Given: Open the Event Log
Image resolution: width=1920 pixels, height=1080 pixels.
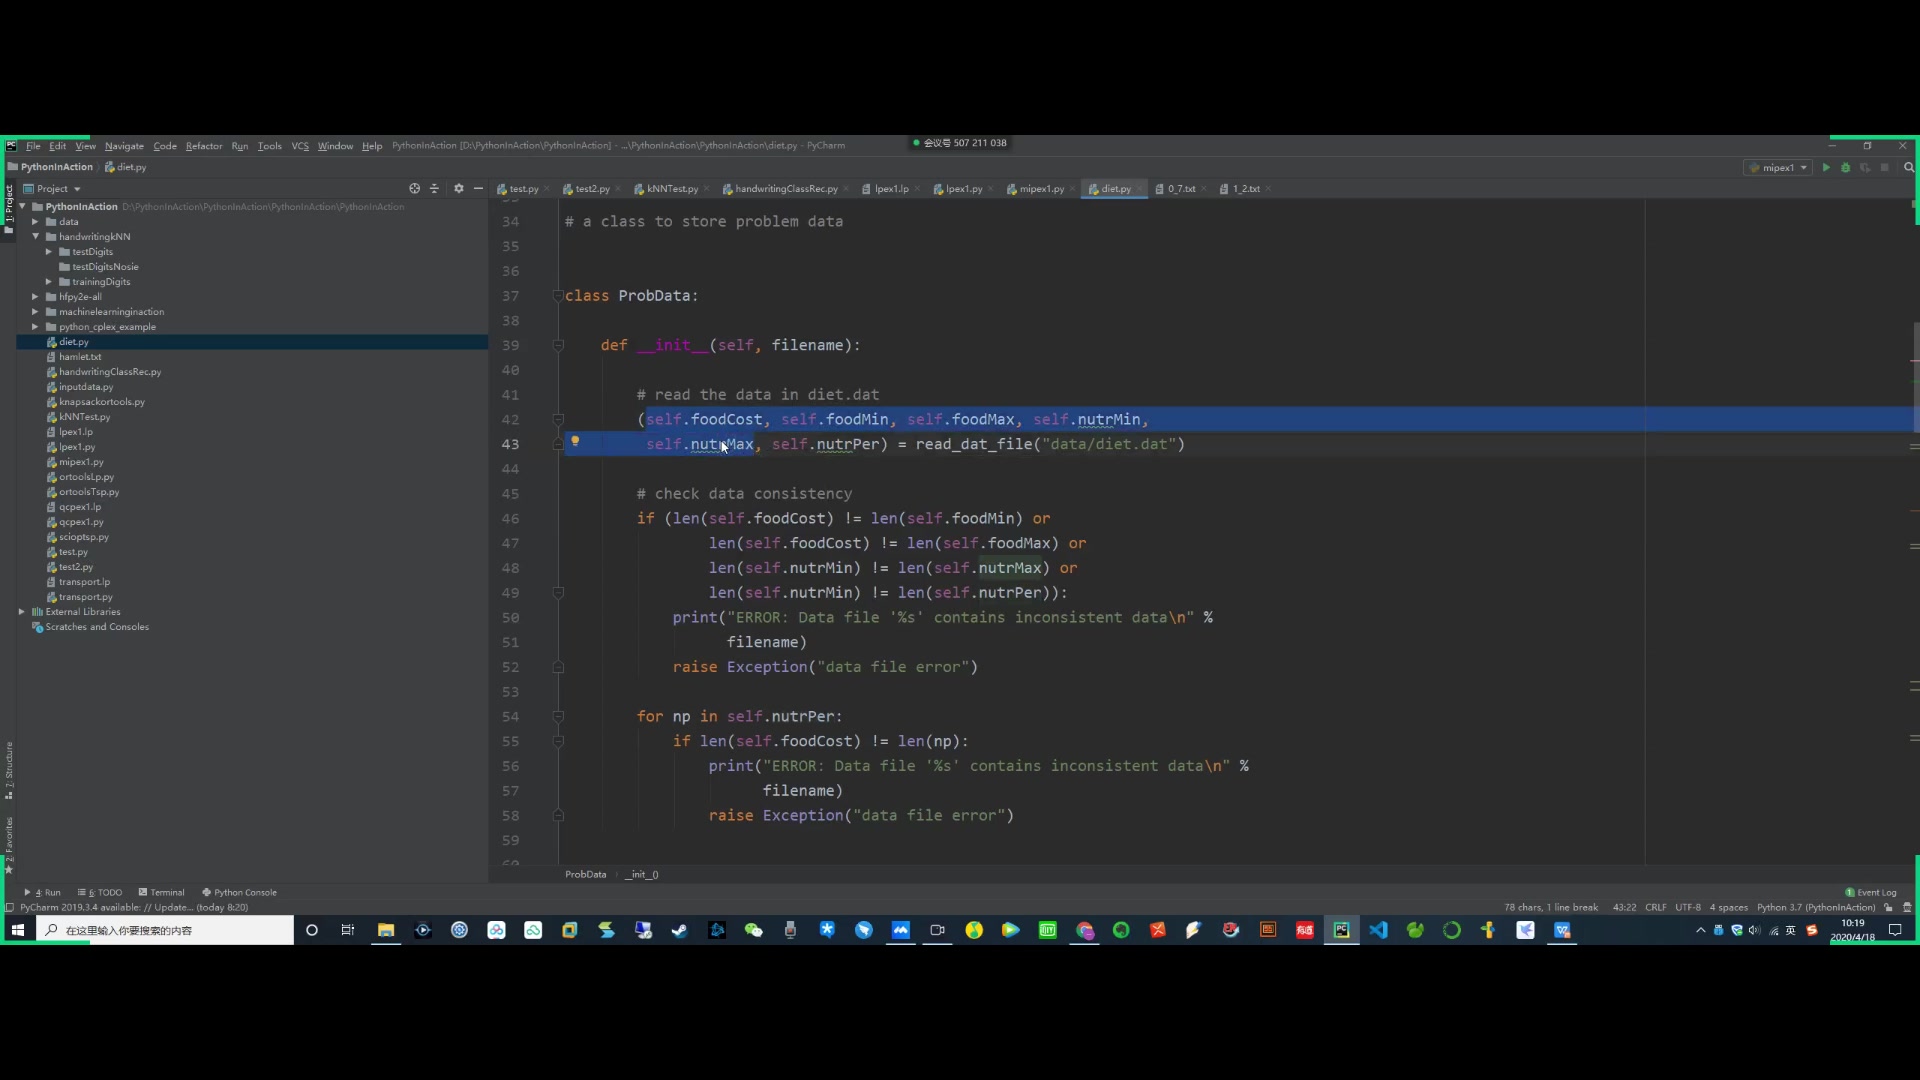Looking at the screenshot, I should coord(1871,893).
